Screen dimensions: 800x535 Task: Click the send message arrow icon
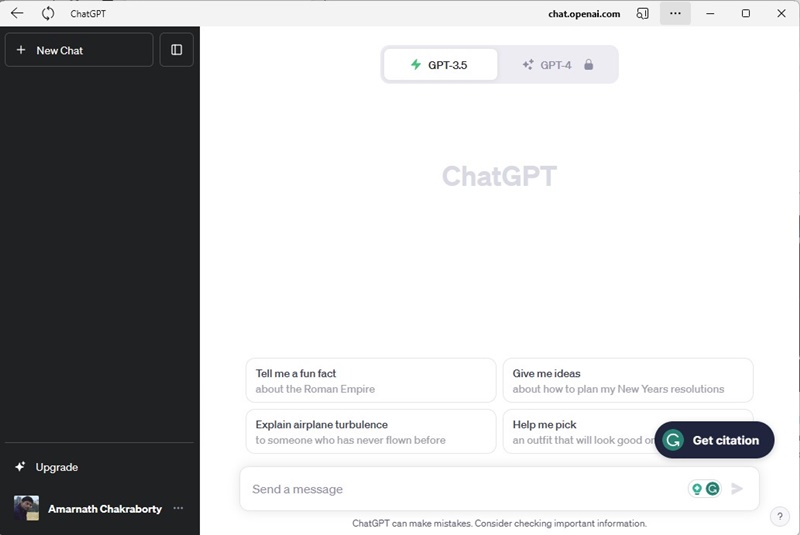coord(737,489)
